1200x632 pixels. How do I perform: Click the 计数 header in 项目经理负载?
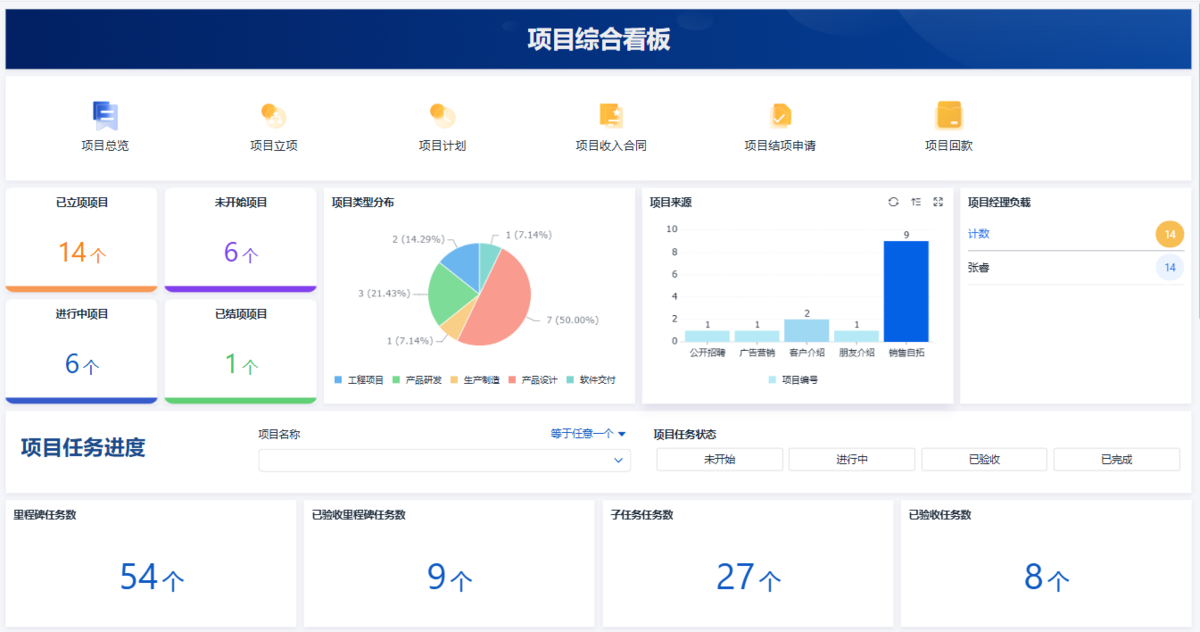(x=979, y=234)
